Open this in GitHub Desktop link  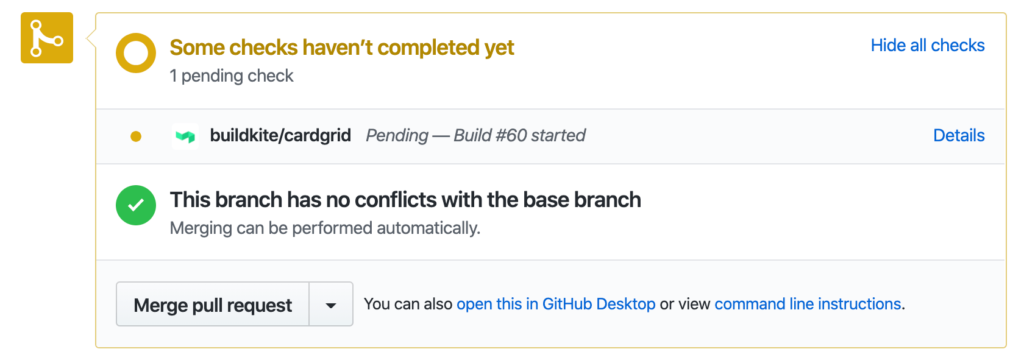[556, 304]
